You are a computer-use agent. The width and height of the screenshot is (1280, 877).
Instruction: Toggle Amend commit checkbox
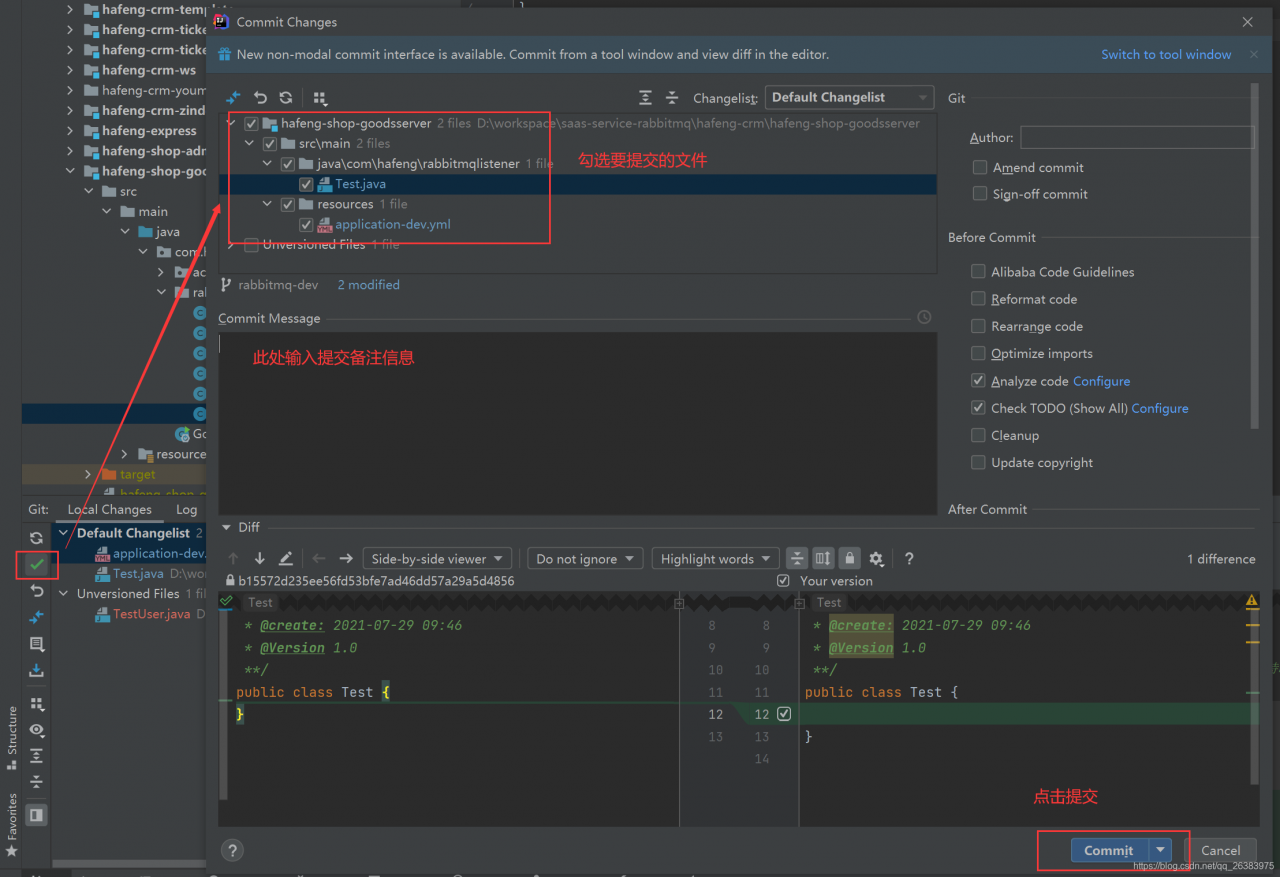click(x=980, y=167)
